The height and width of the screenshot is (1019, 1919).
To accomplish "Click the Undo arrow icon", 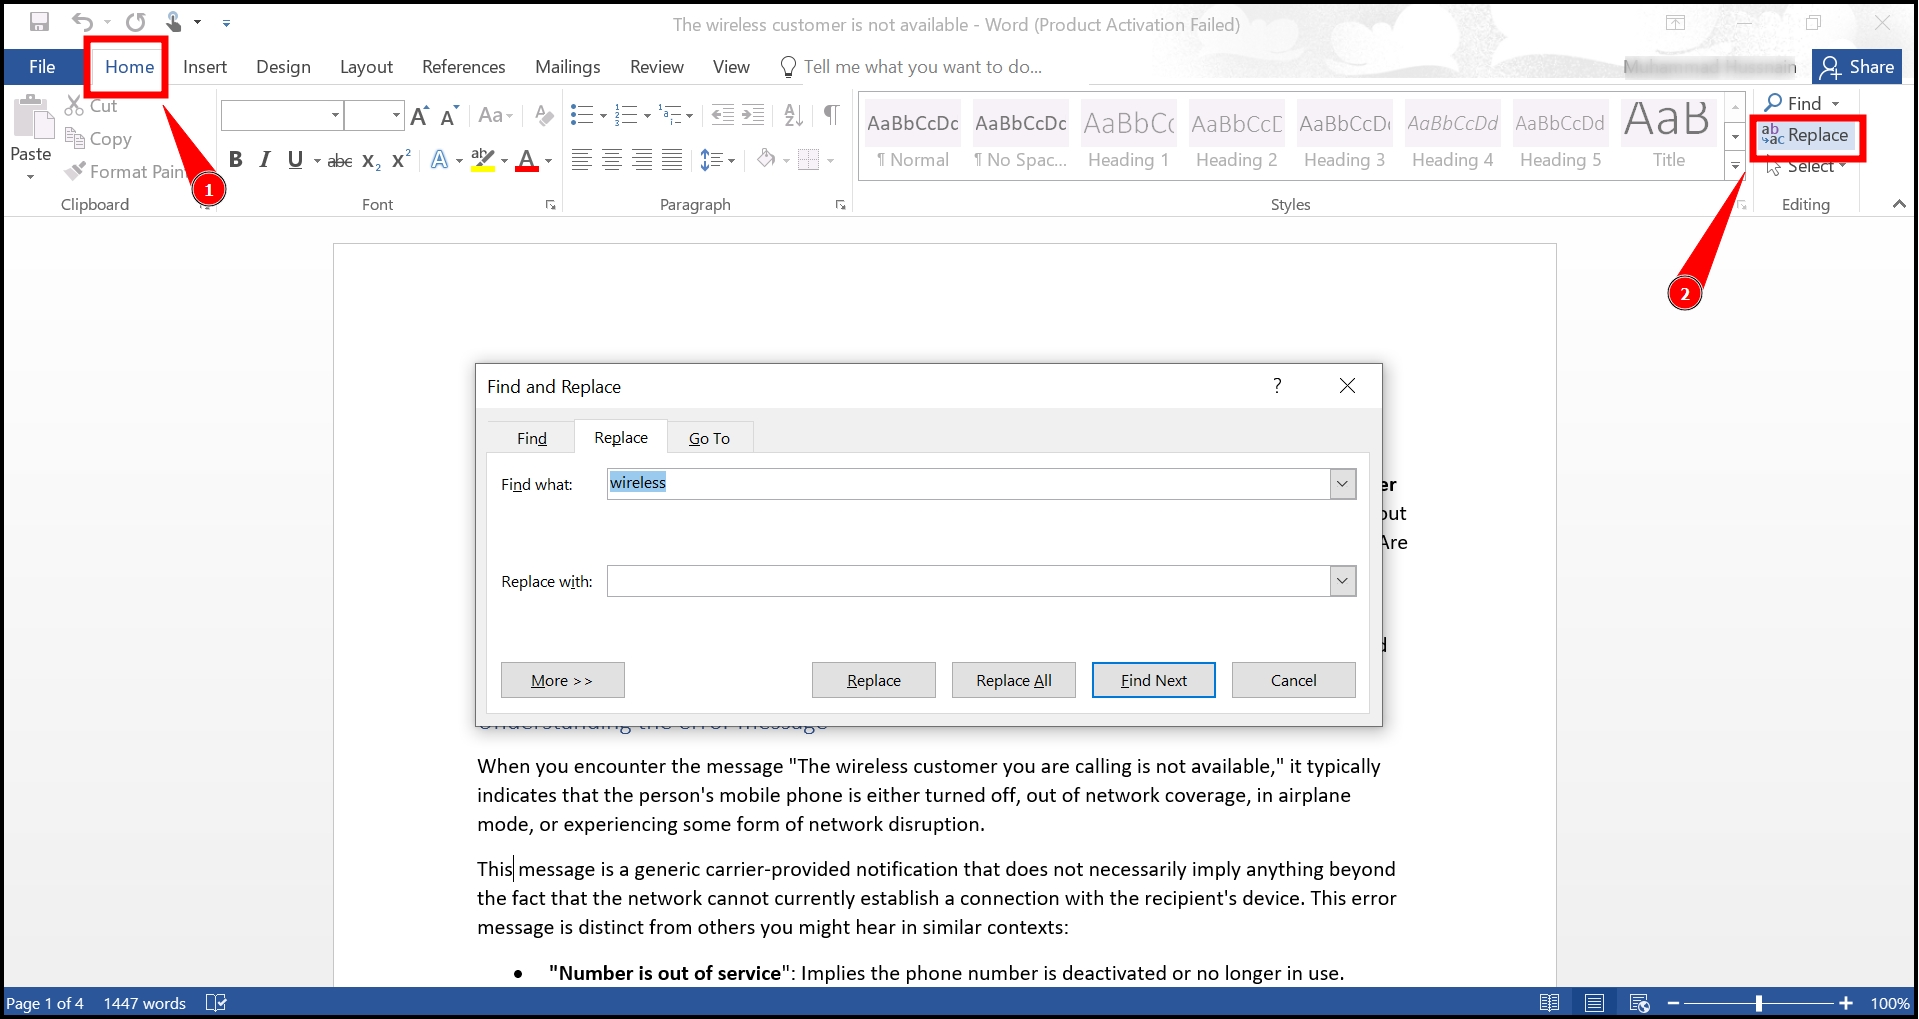I will coord(82,22).
